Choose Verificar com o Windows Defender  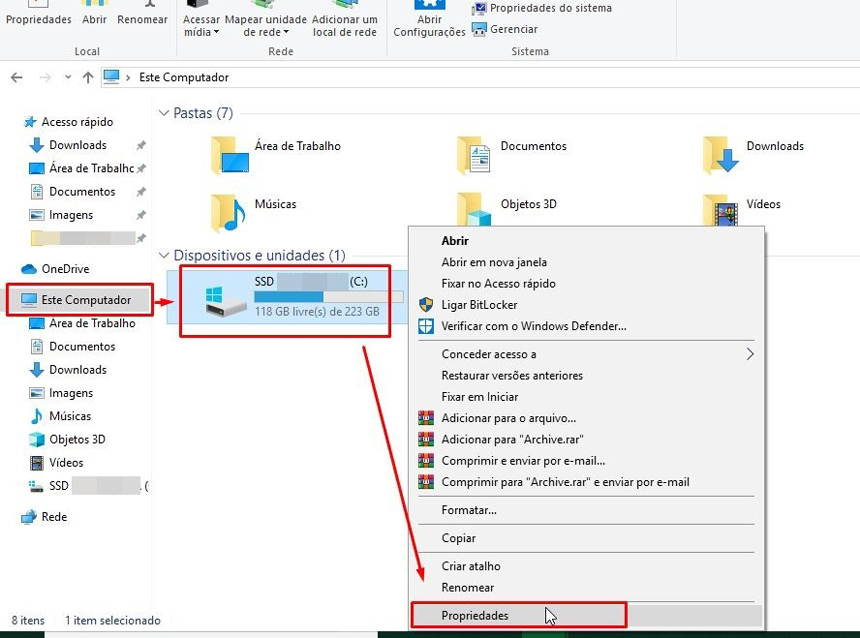pyautogui.click(x=533, y=326)
